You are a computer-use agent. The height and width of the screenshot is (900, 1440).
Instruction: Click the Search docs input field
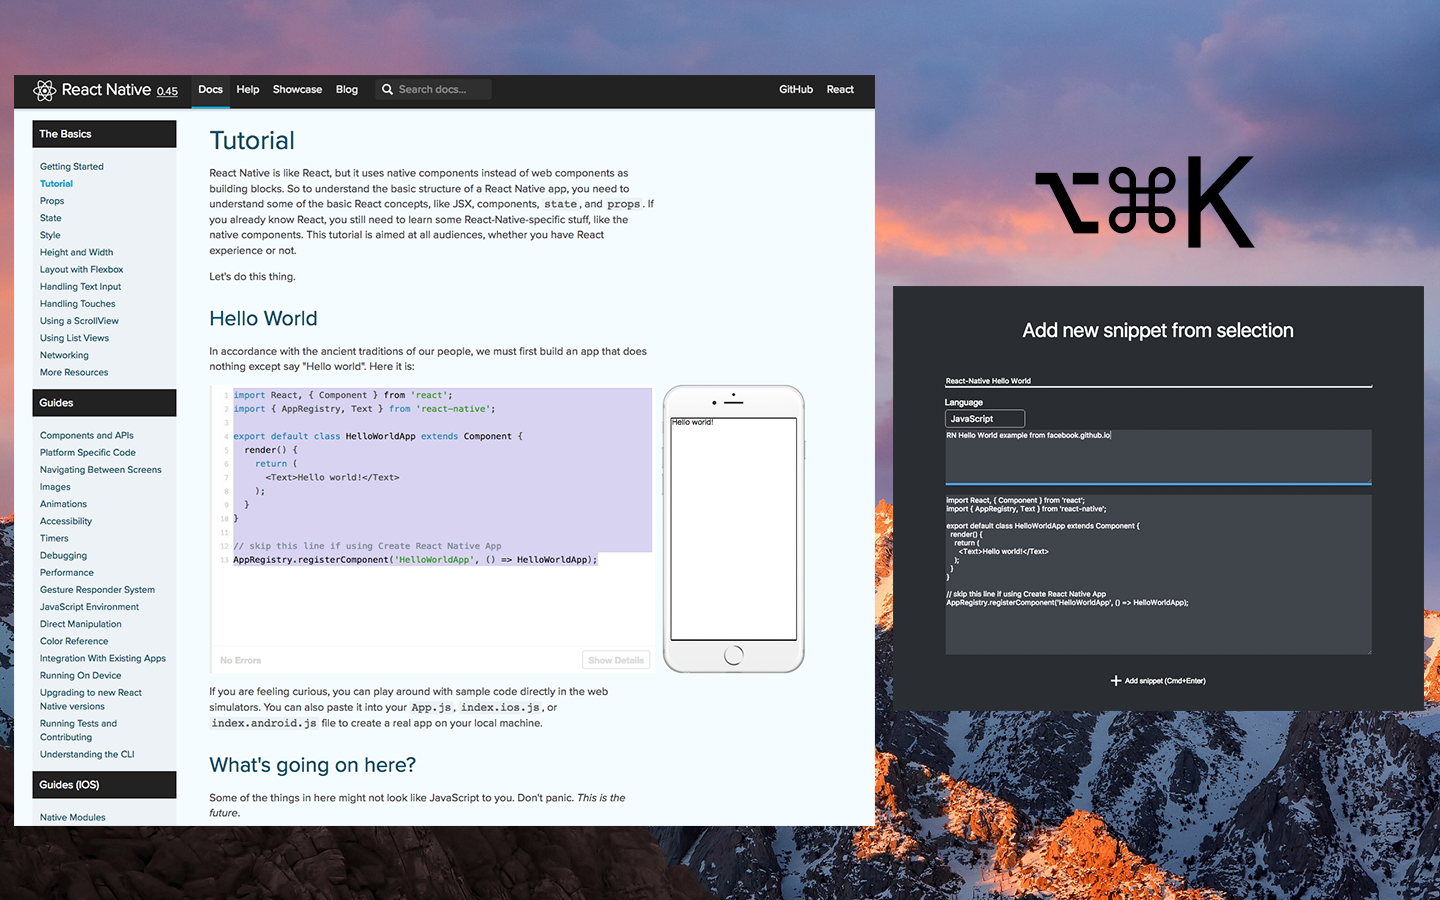coord(434,90)
